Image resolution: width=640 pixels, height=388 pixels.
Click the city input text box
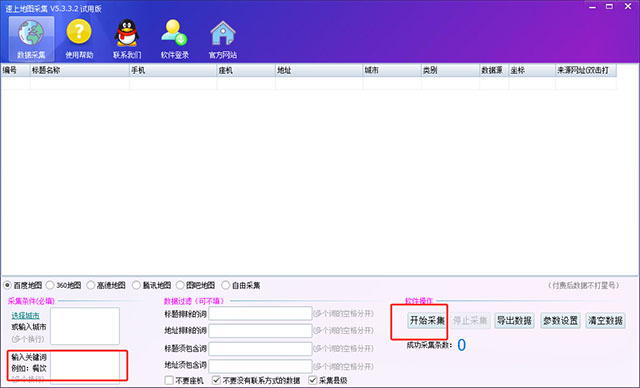coord(85,326)
